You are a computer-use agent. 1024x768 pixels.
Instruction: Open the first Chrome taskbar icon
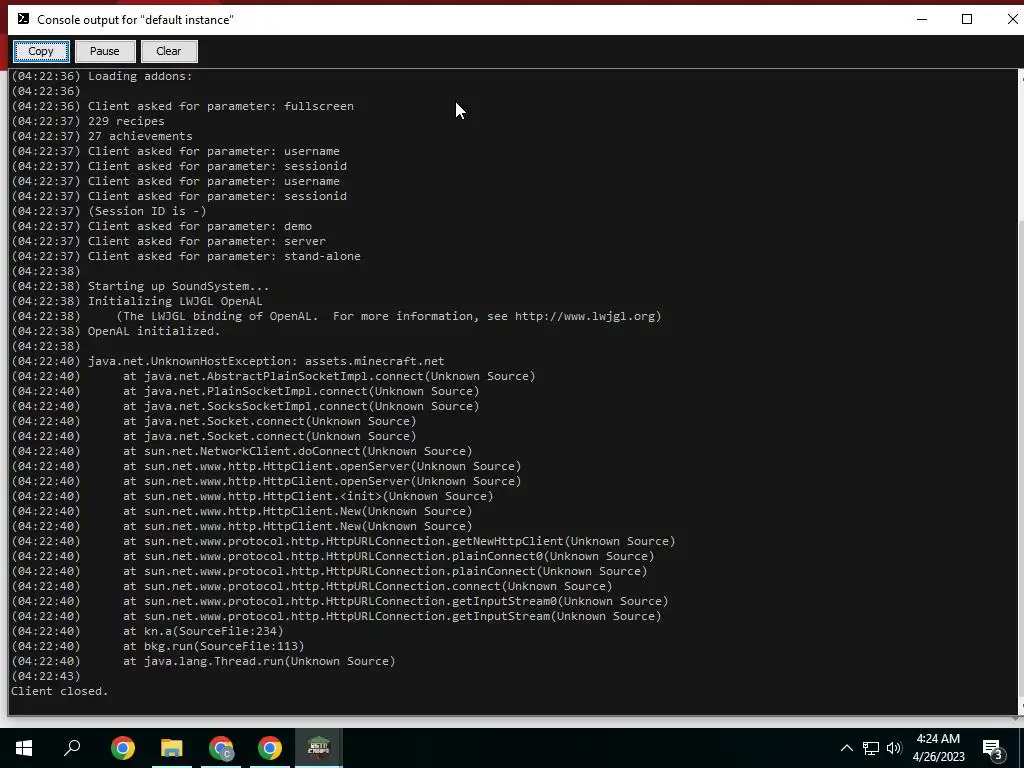click(x=123, y=748)
